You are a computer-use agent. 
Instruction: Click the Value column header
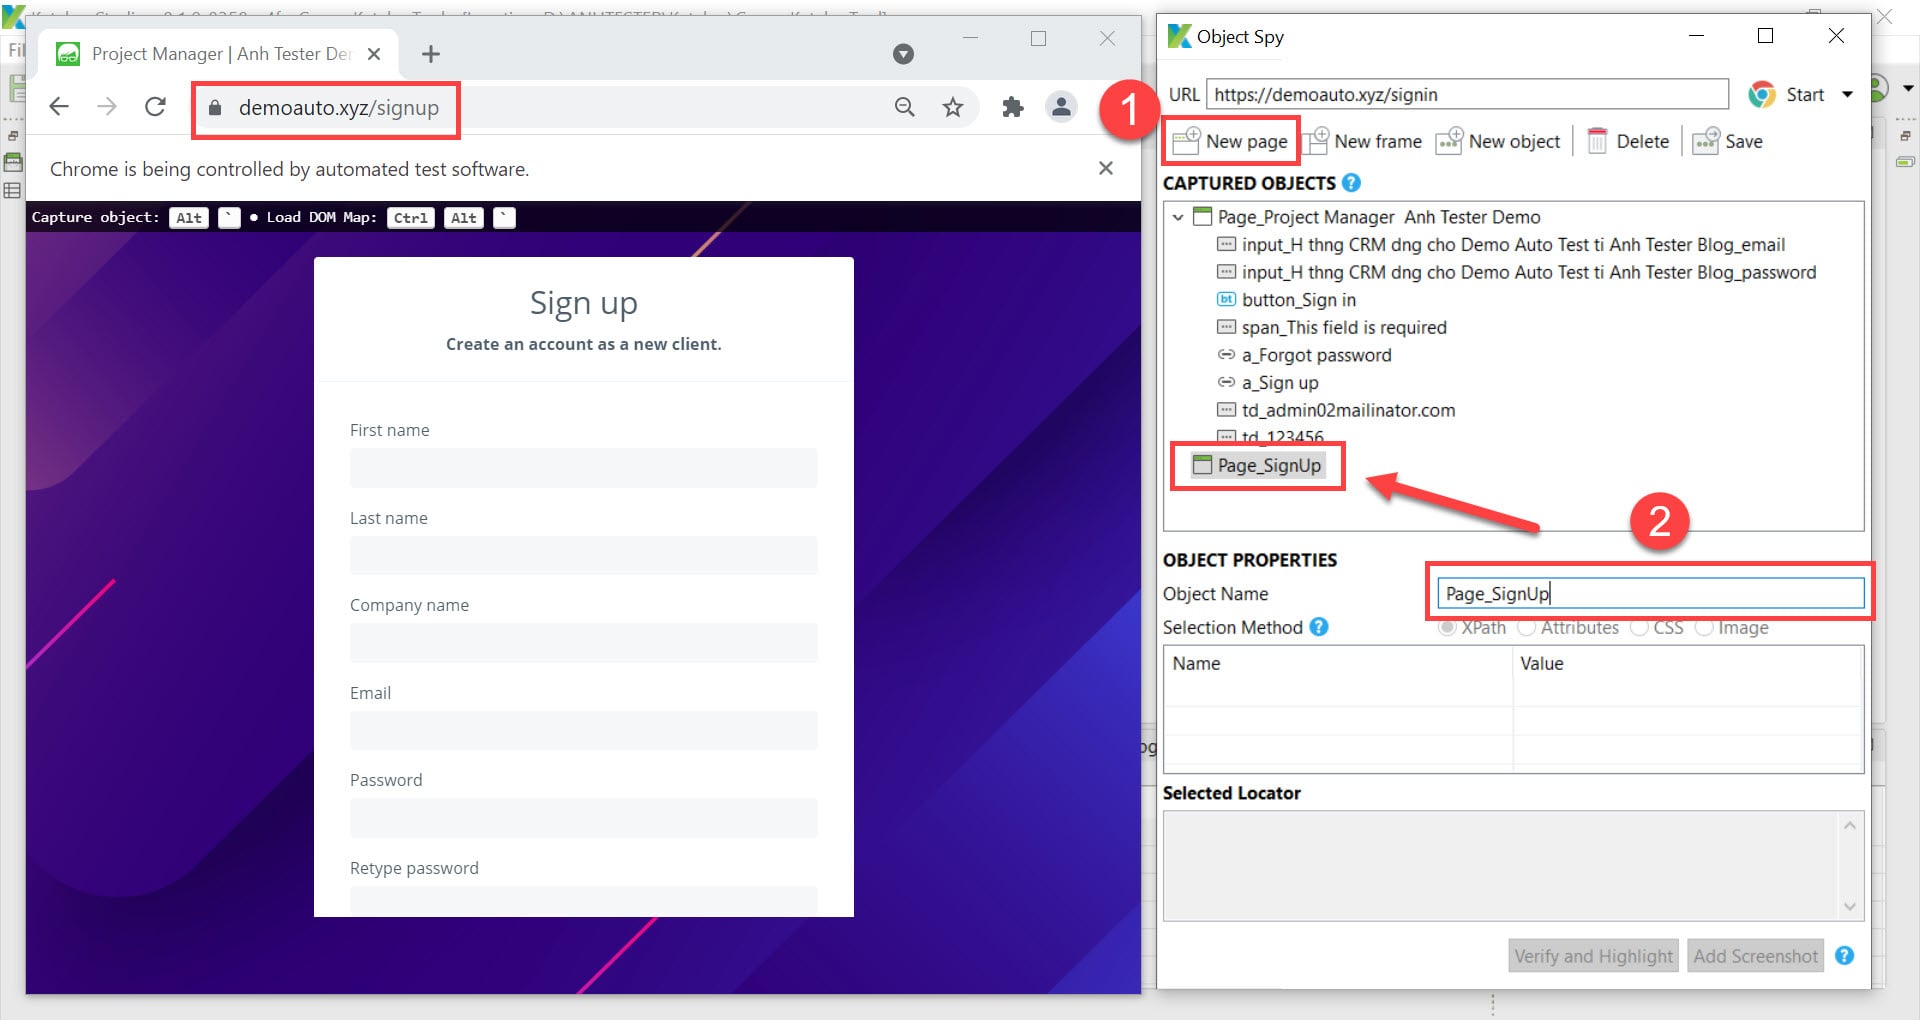pyautogui.click(x=1687, y=663)
